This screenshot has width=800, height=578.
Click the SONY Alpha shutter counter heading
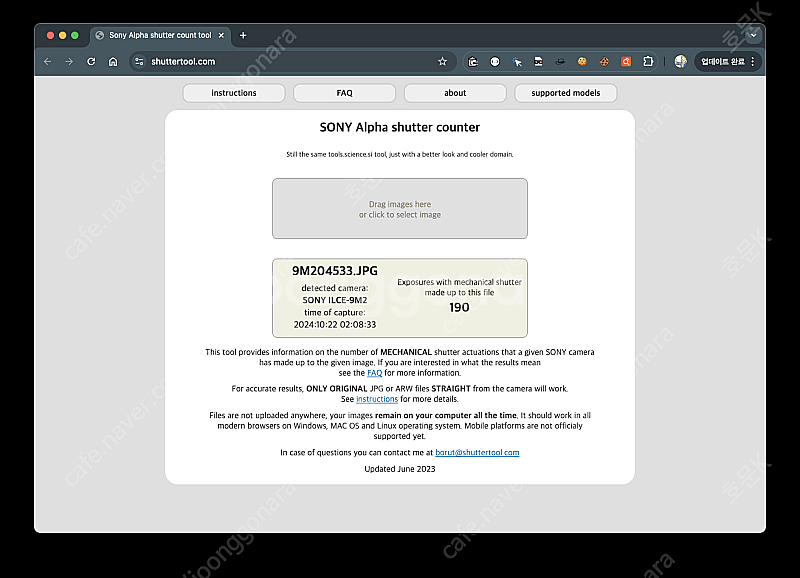click(x=400, y=127)
